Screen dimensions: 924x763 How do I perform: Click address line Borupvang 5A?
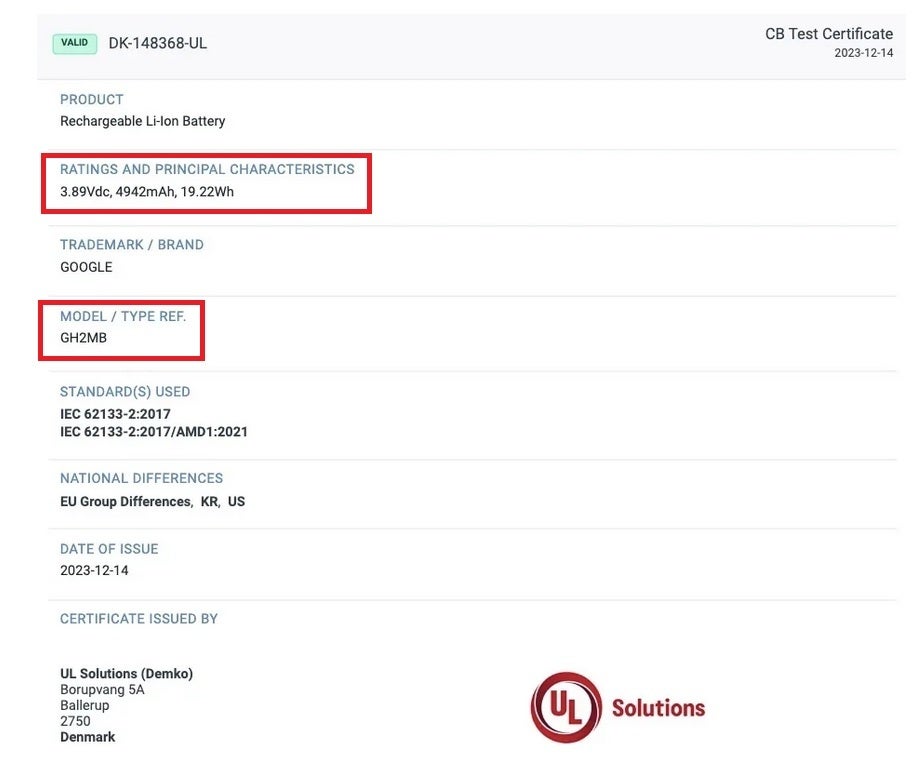[x=102, y=689]
